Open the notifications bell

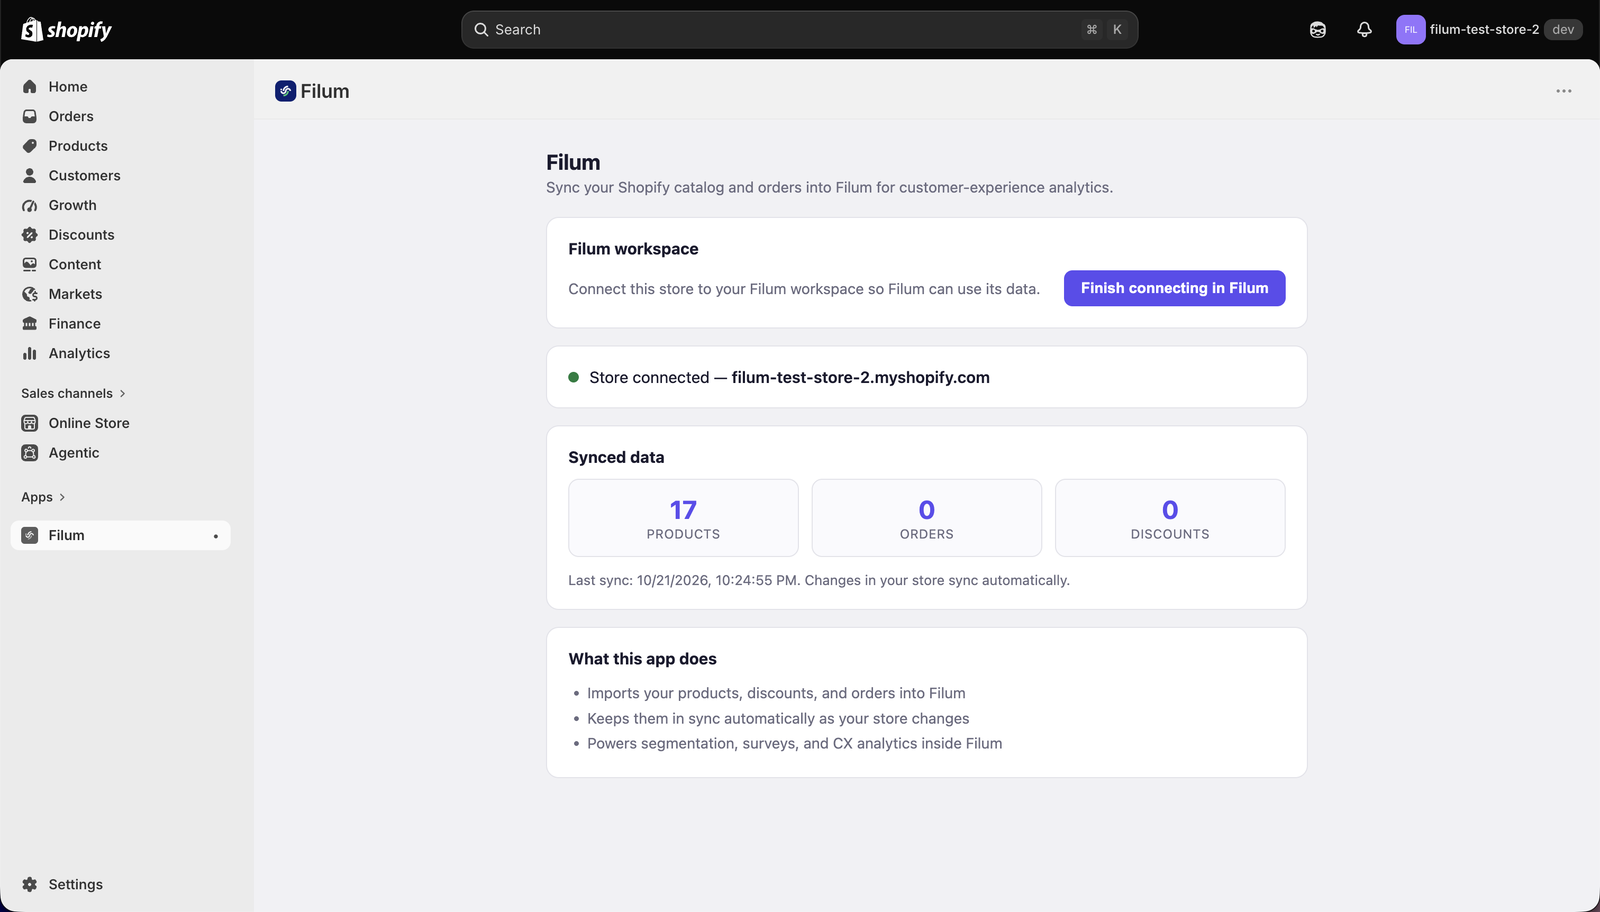[x=1364, y=30]
